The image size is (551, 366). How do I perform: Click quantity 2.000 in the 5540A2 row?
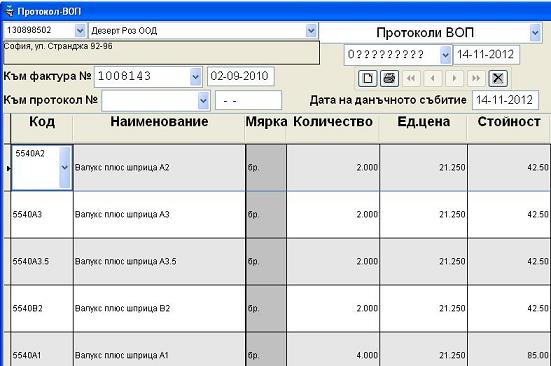(333, 168)
